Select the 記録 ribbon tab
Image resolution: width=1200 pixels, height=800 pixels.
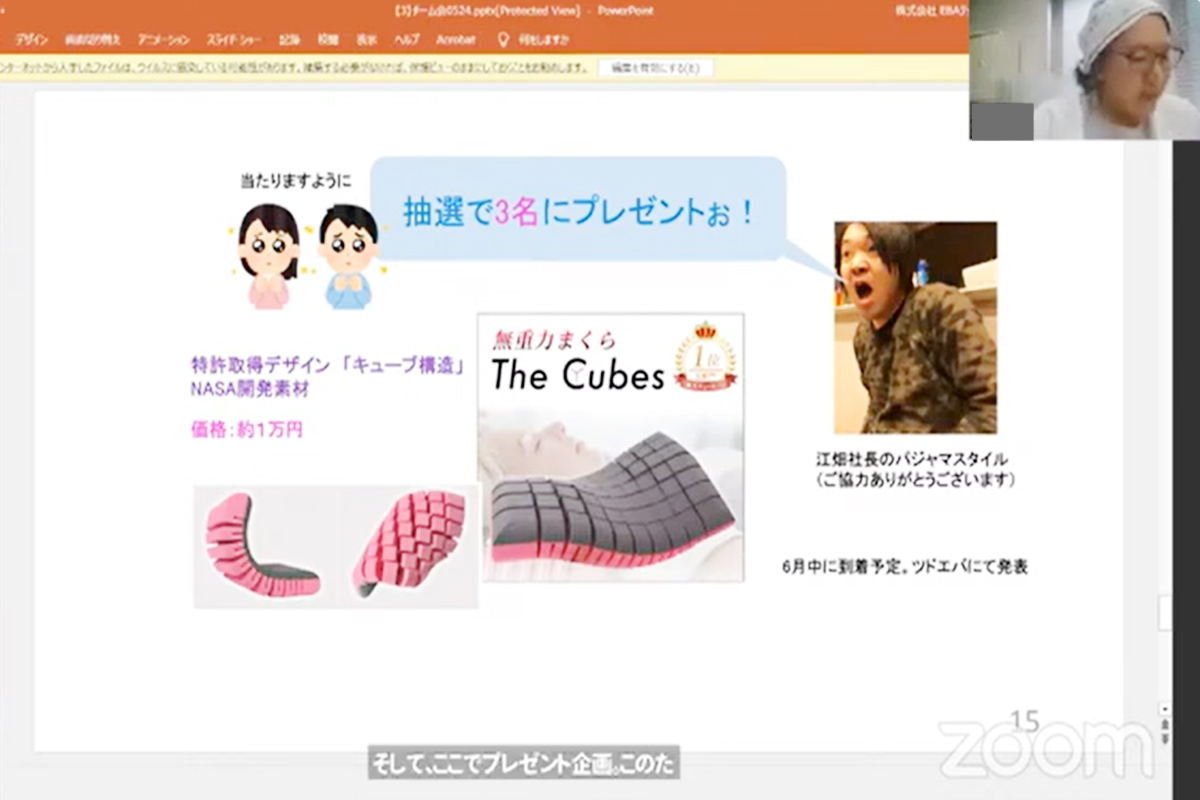[x=289, y=40]
